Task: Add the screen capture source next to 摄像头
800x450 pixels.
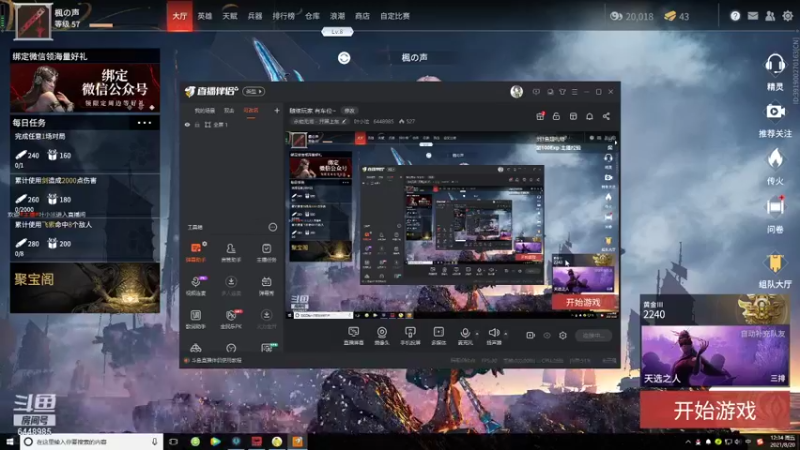Action: click(x=353, y=336)
